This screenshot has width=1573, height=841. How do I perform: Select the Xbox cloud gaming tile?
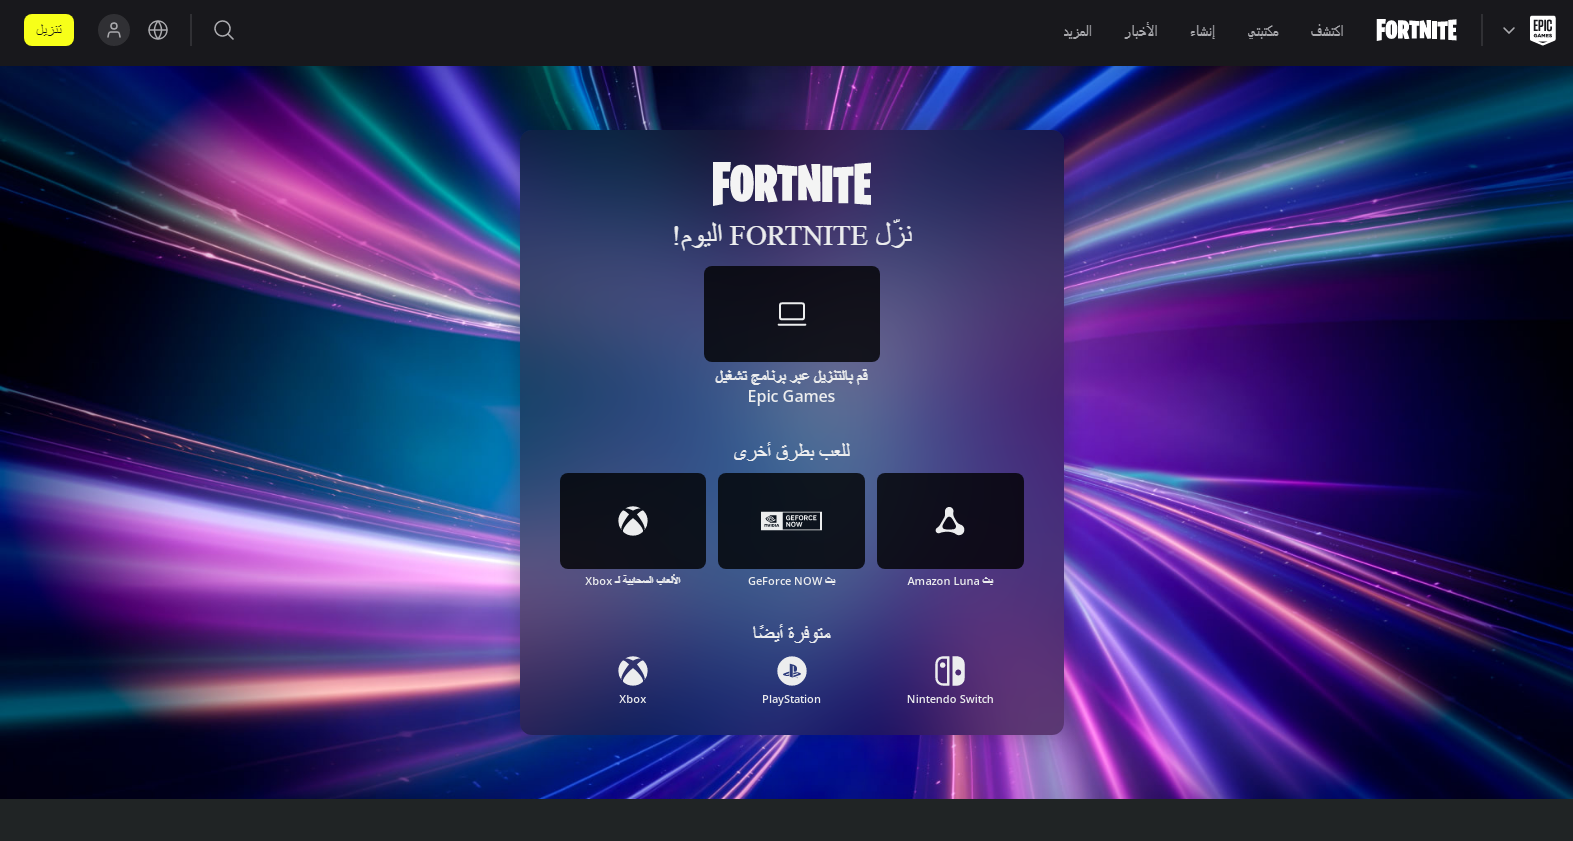[x=632, y=521]
